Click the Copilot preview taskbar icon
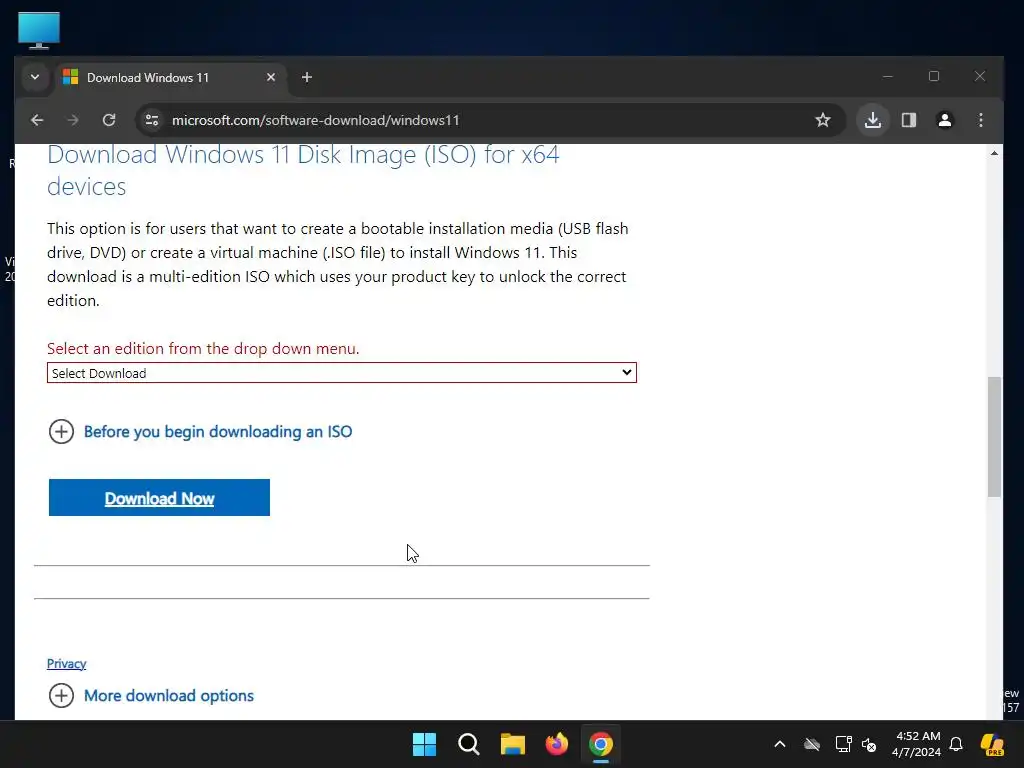The width and height of the screenshot is (1024, 768). 992,744
